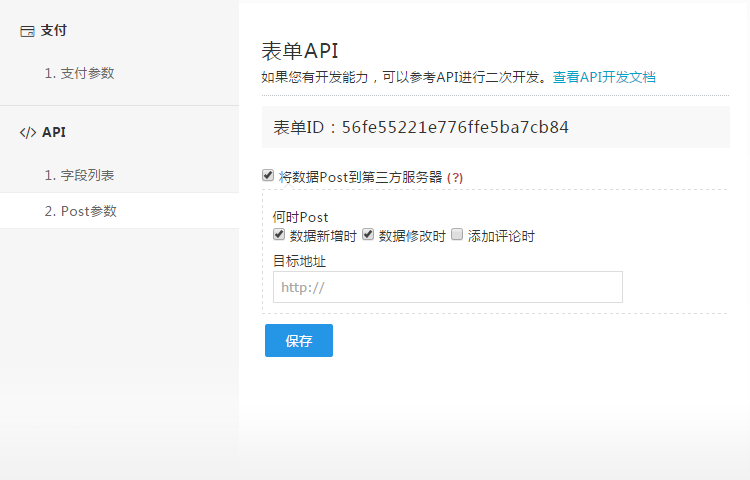Uncheck the 数据修改时 checkbox
750x480 pixels.
(368, 235)
